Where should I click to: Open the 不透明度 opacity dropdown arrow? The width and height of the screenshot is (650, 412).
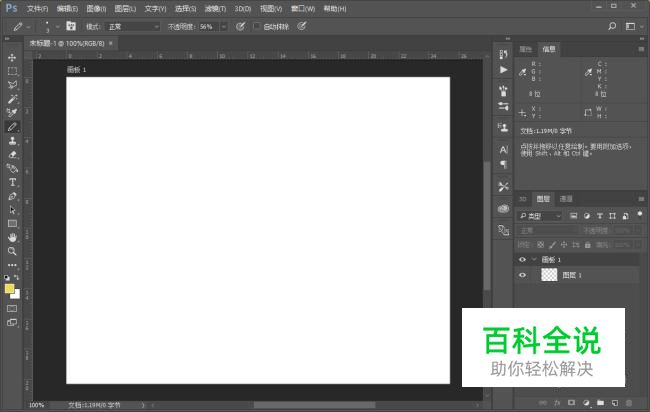tap(223, 26)
